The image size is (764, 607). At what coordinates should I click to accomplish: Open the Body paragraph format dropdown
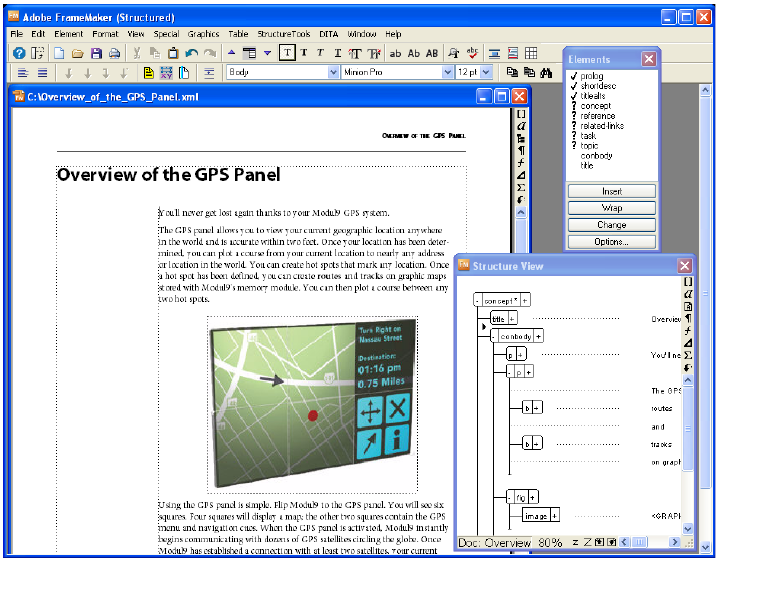click(x=333, y=72)
